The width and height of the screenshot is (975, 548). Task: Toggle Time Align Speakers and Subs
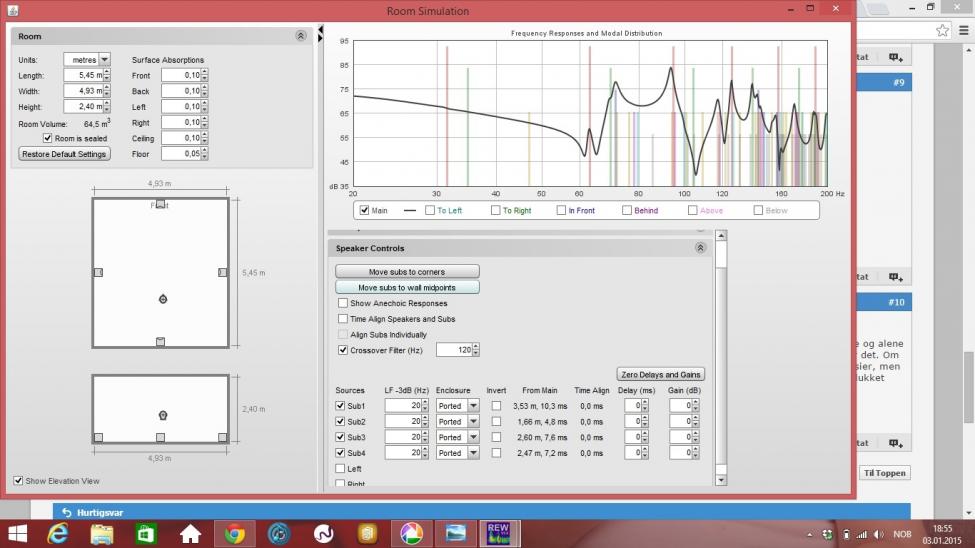[343, 318]
